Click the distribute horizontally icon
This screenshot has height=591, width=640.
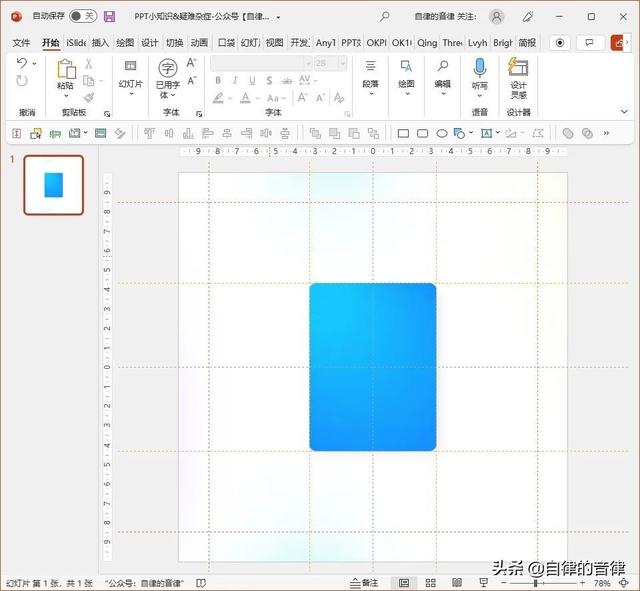tap(266, 133)
